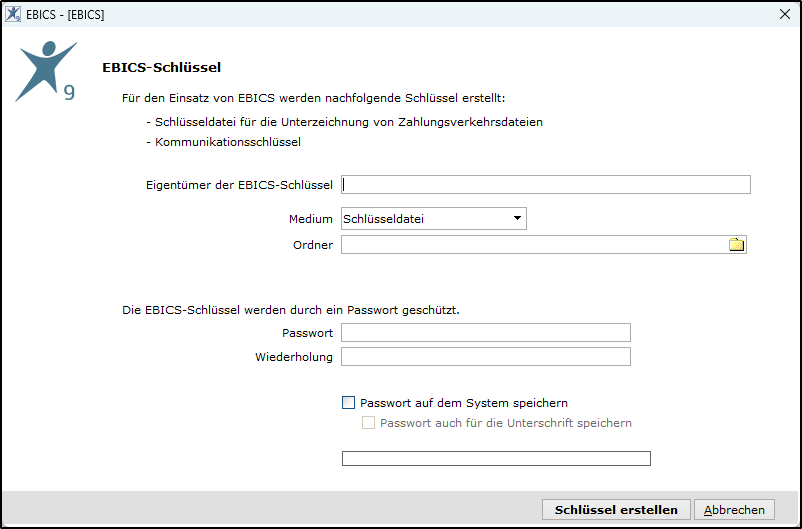Click the Wiederholung input field

(x=486, y=357)
